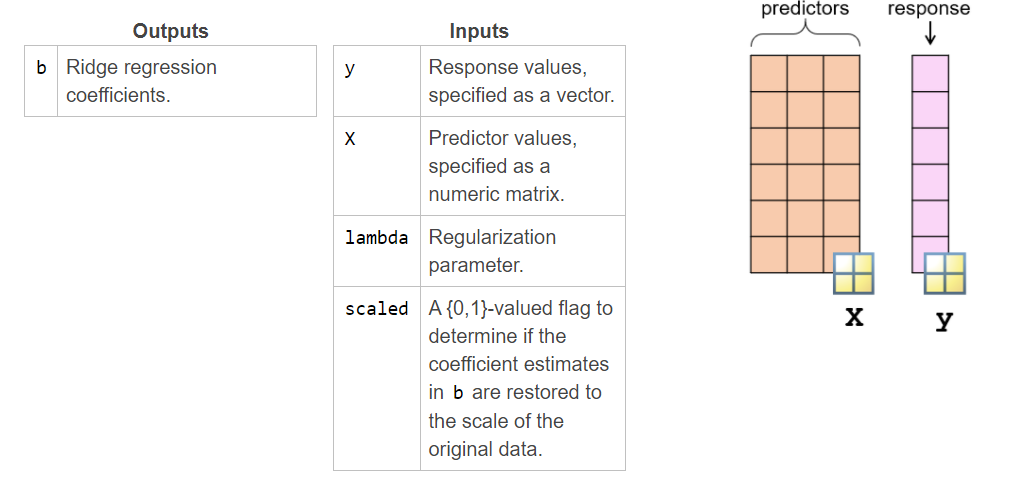Screen dimensions: 1027x486
Task: Select the Regularization parameter description text
Action: [x=493, y=251]
